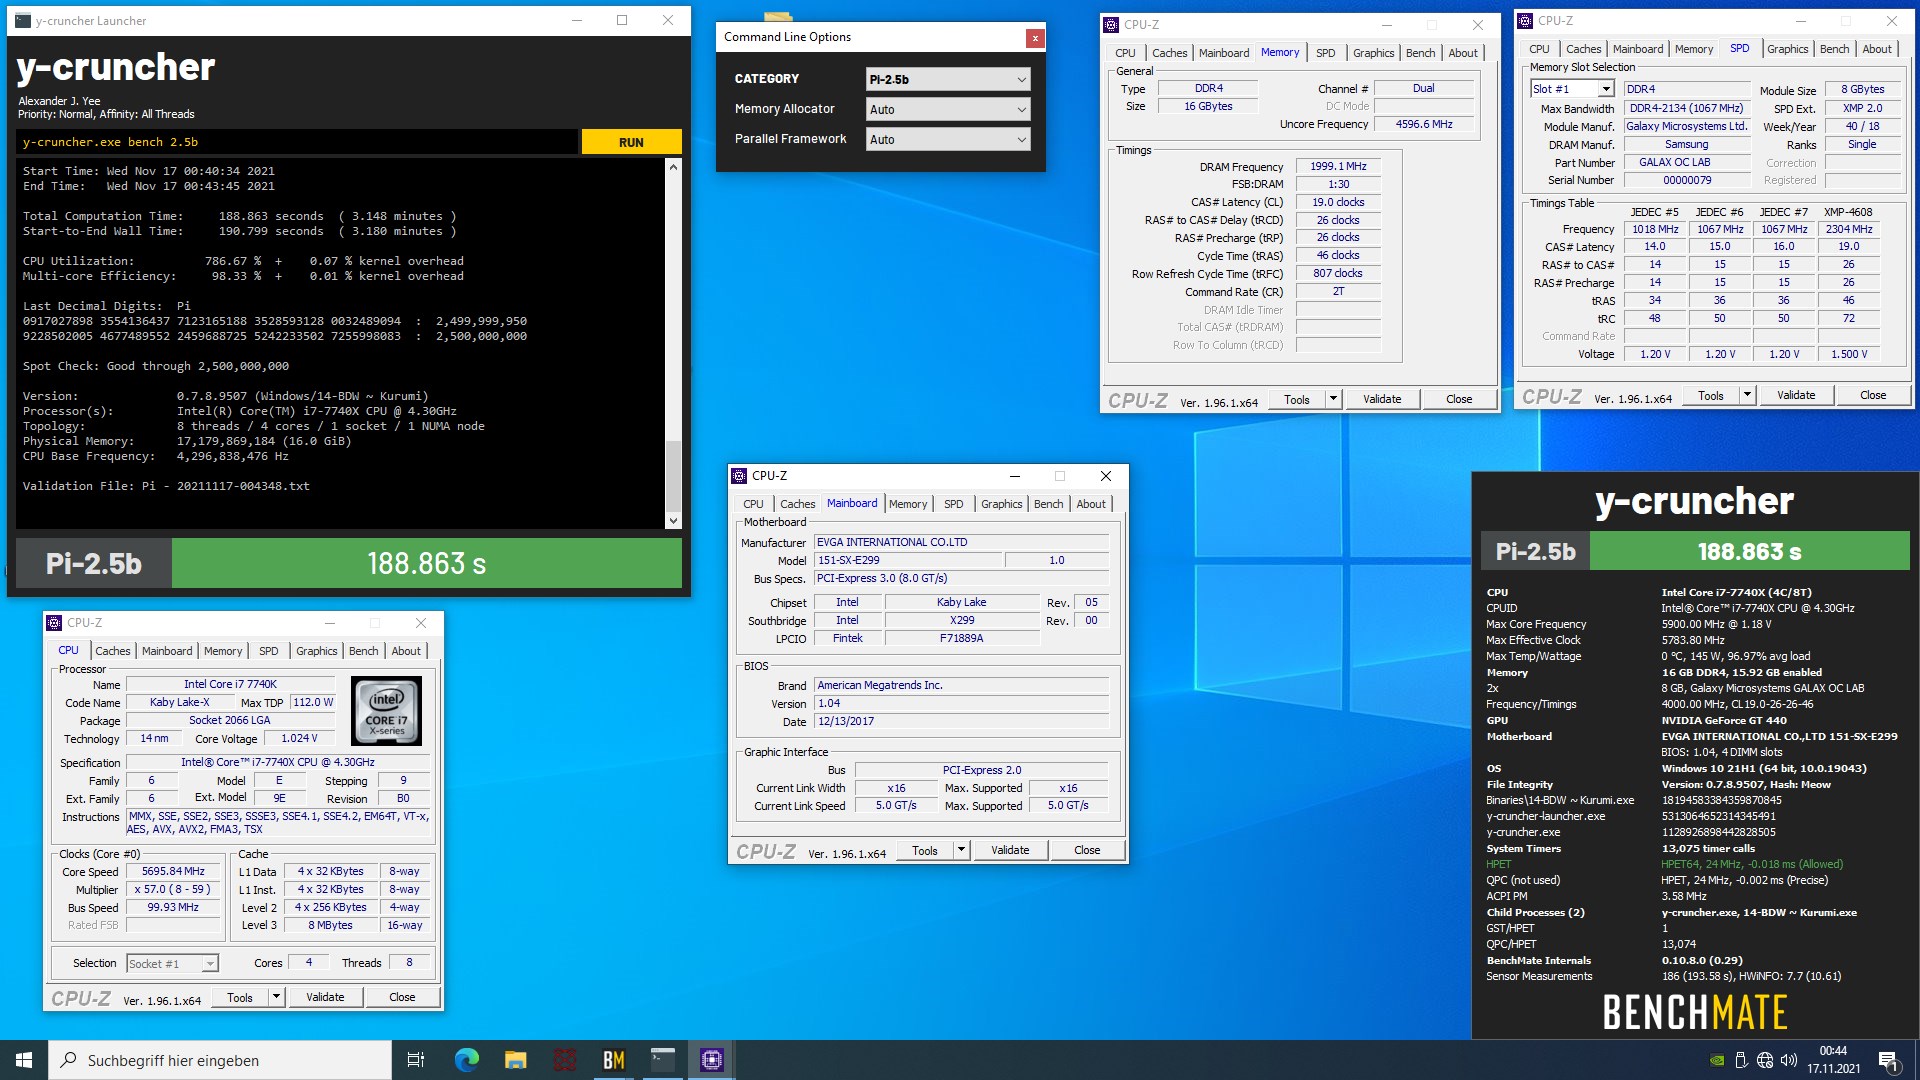1920x1080 pixels.
Task: Open the CATEGORY dropdown showing Pi-2.5b
Action: [947, 79]
